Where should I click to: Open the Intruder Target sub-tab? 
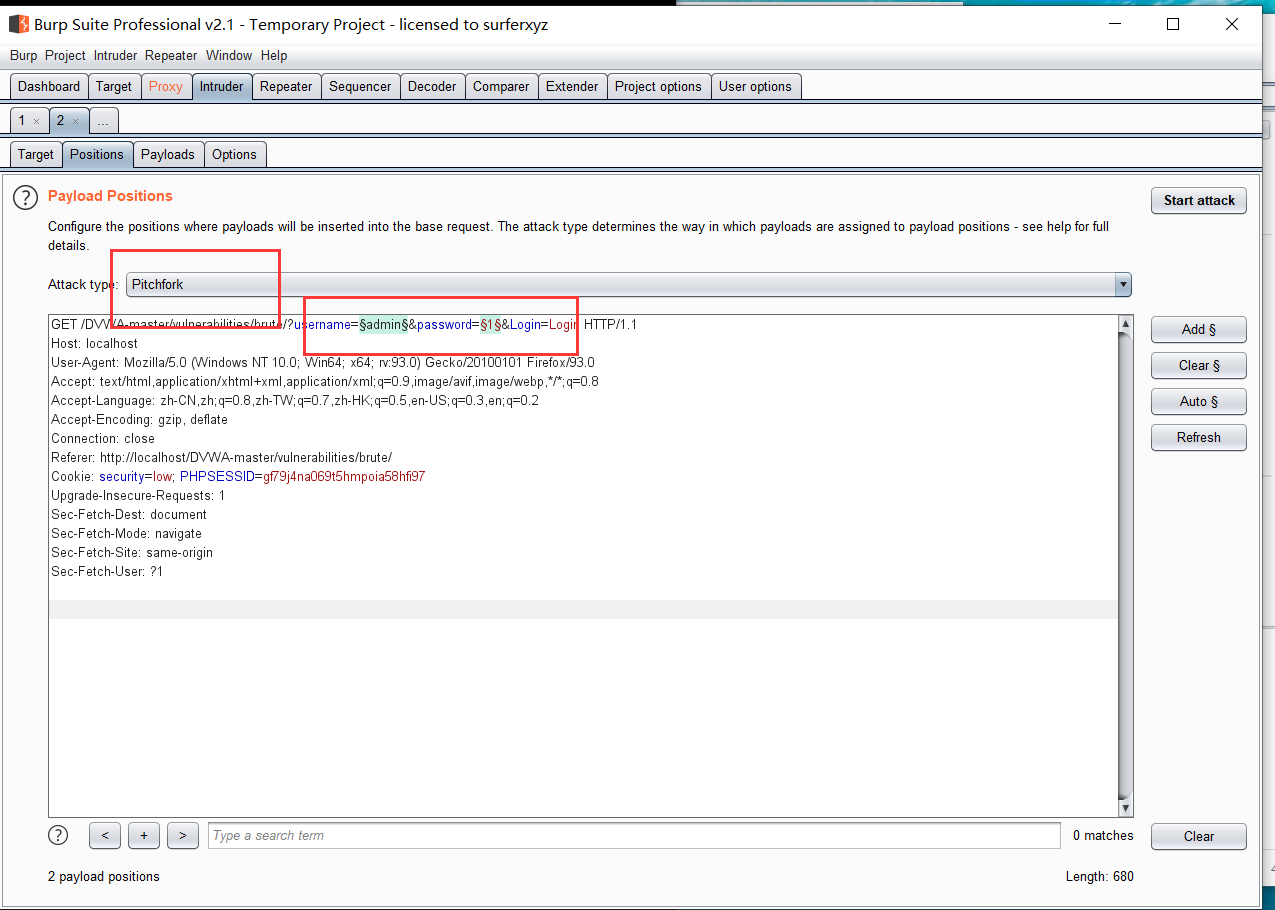coord(36,154)
